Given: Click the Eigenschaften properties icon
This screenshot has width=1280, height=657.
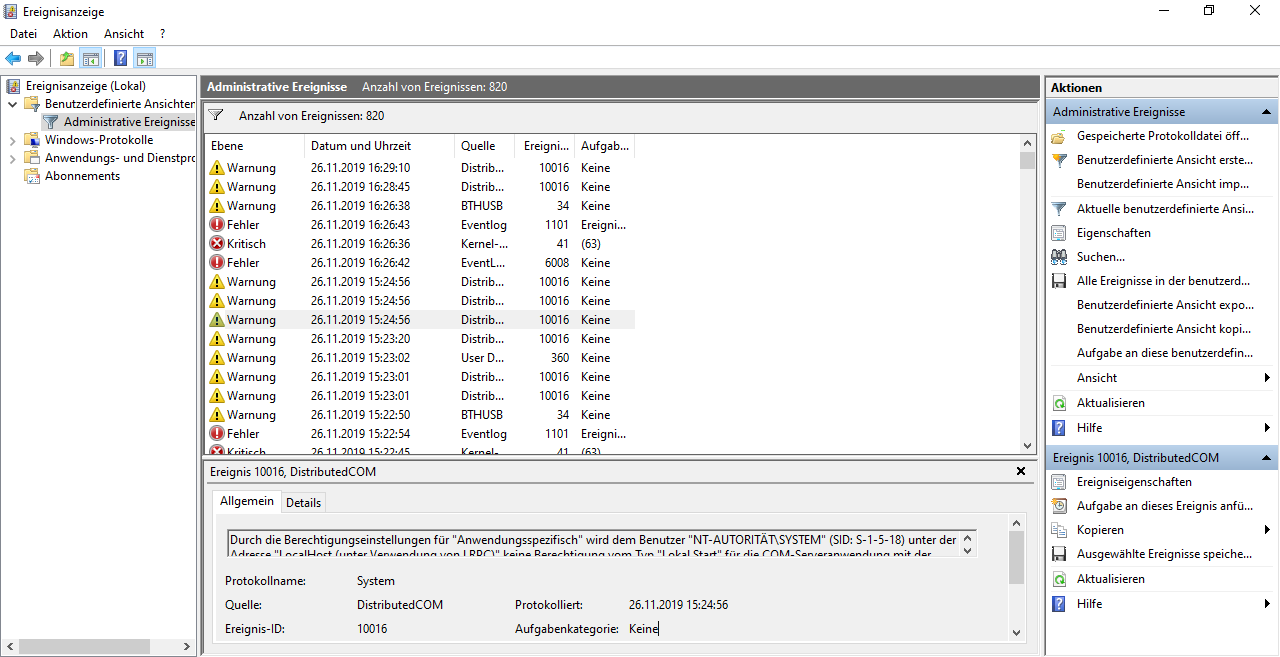Looking at the screenshot, I should 1059,233.
